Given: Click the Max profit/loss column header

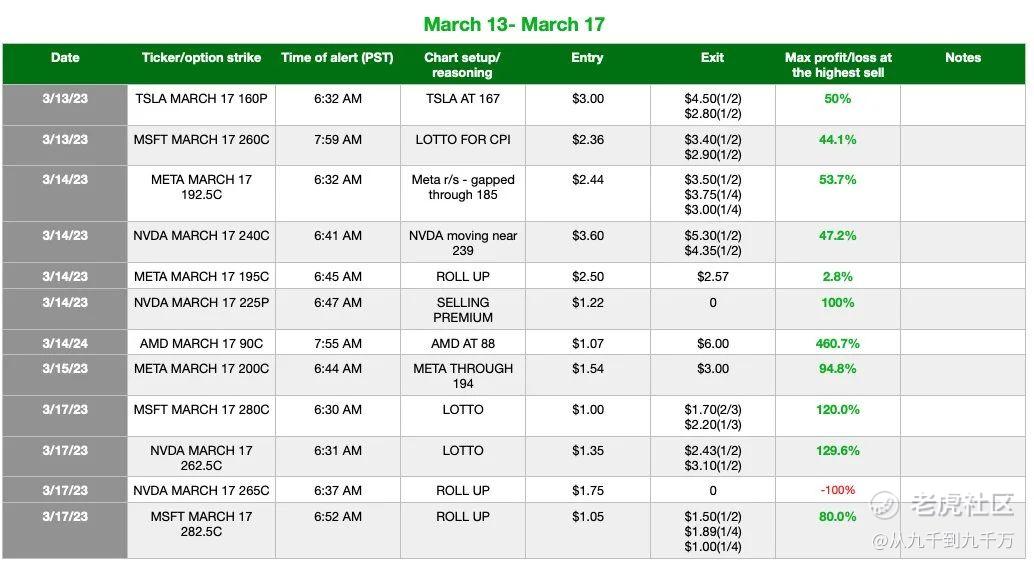Looking at the screenshot, I should tap(838, 65).
